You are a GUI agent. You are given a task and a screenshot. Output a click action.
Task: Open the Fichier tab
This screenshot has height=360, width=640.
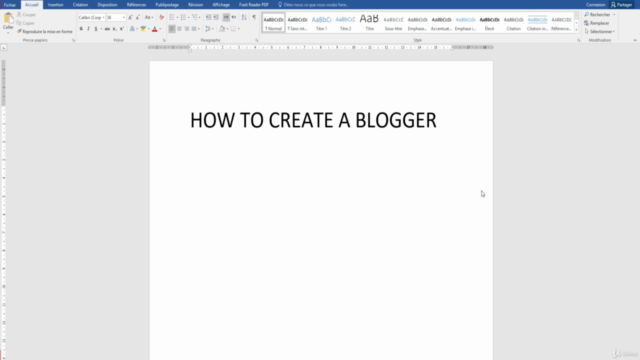point(10,4)
